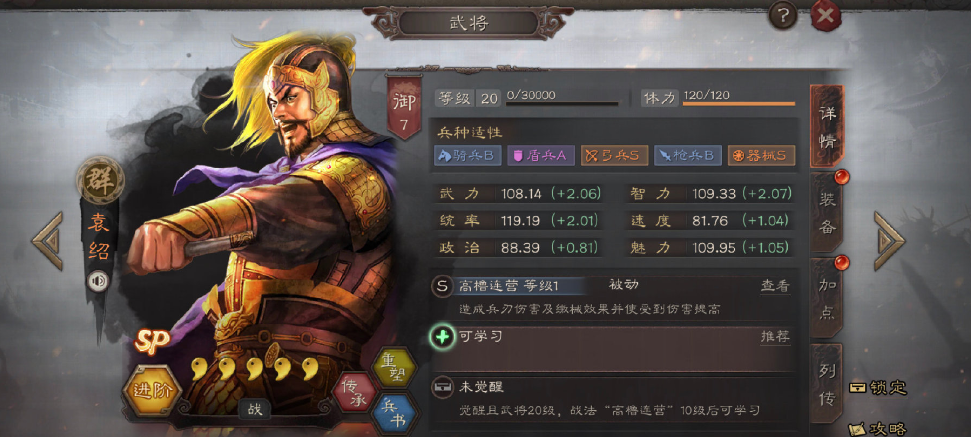Tap the 群 faction badge
The height and width of the screenshot is (437, 971).
100,180
